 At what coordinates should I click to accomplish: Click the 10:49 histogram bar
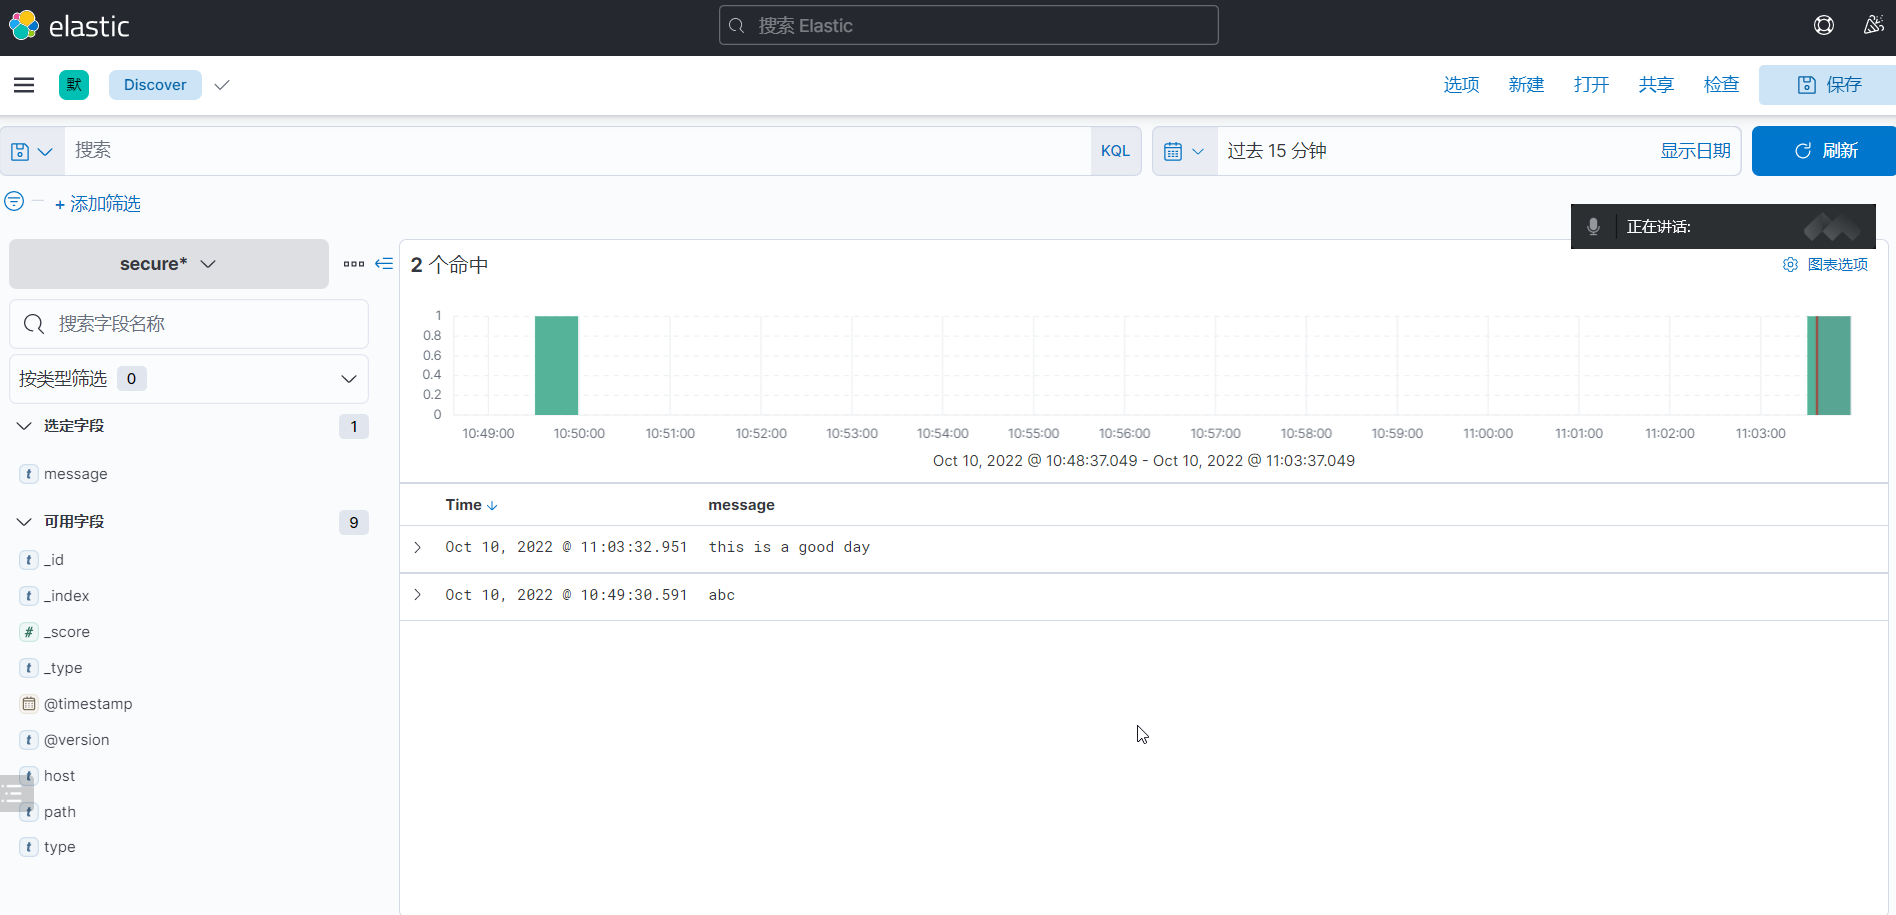point(556,365)
